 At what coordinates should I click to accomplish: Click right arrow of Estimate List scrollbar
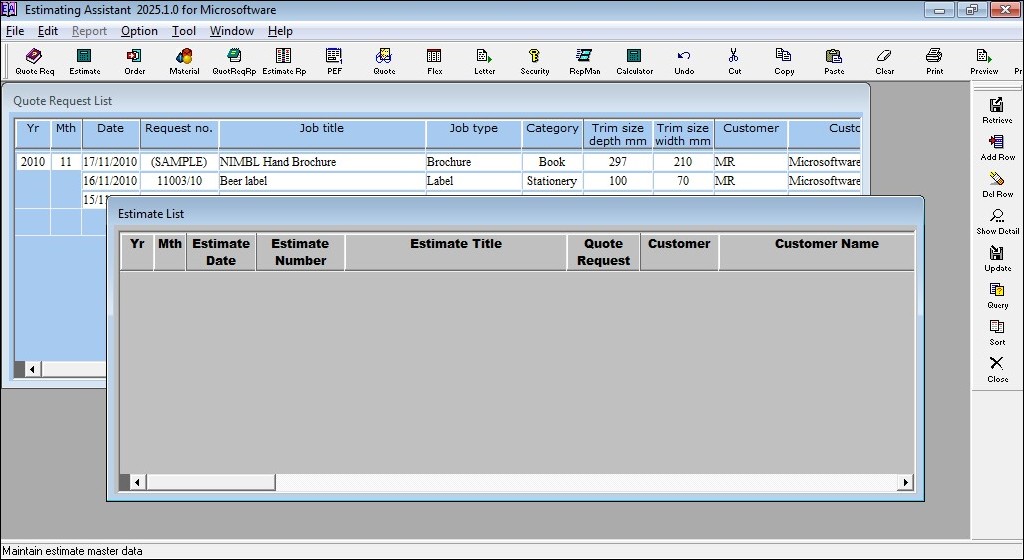(x=906, y=483)
